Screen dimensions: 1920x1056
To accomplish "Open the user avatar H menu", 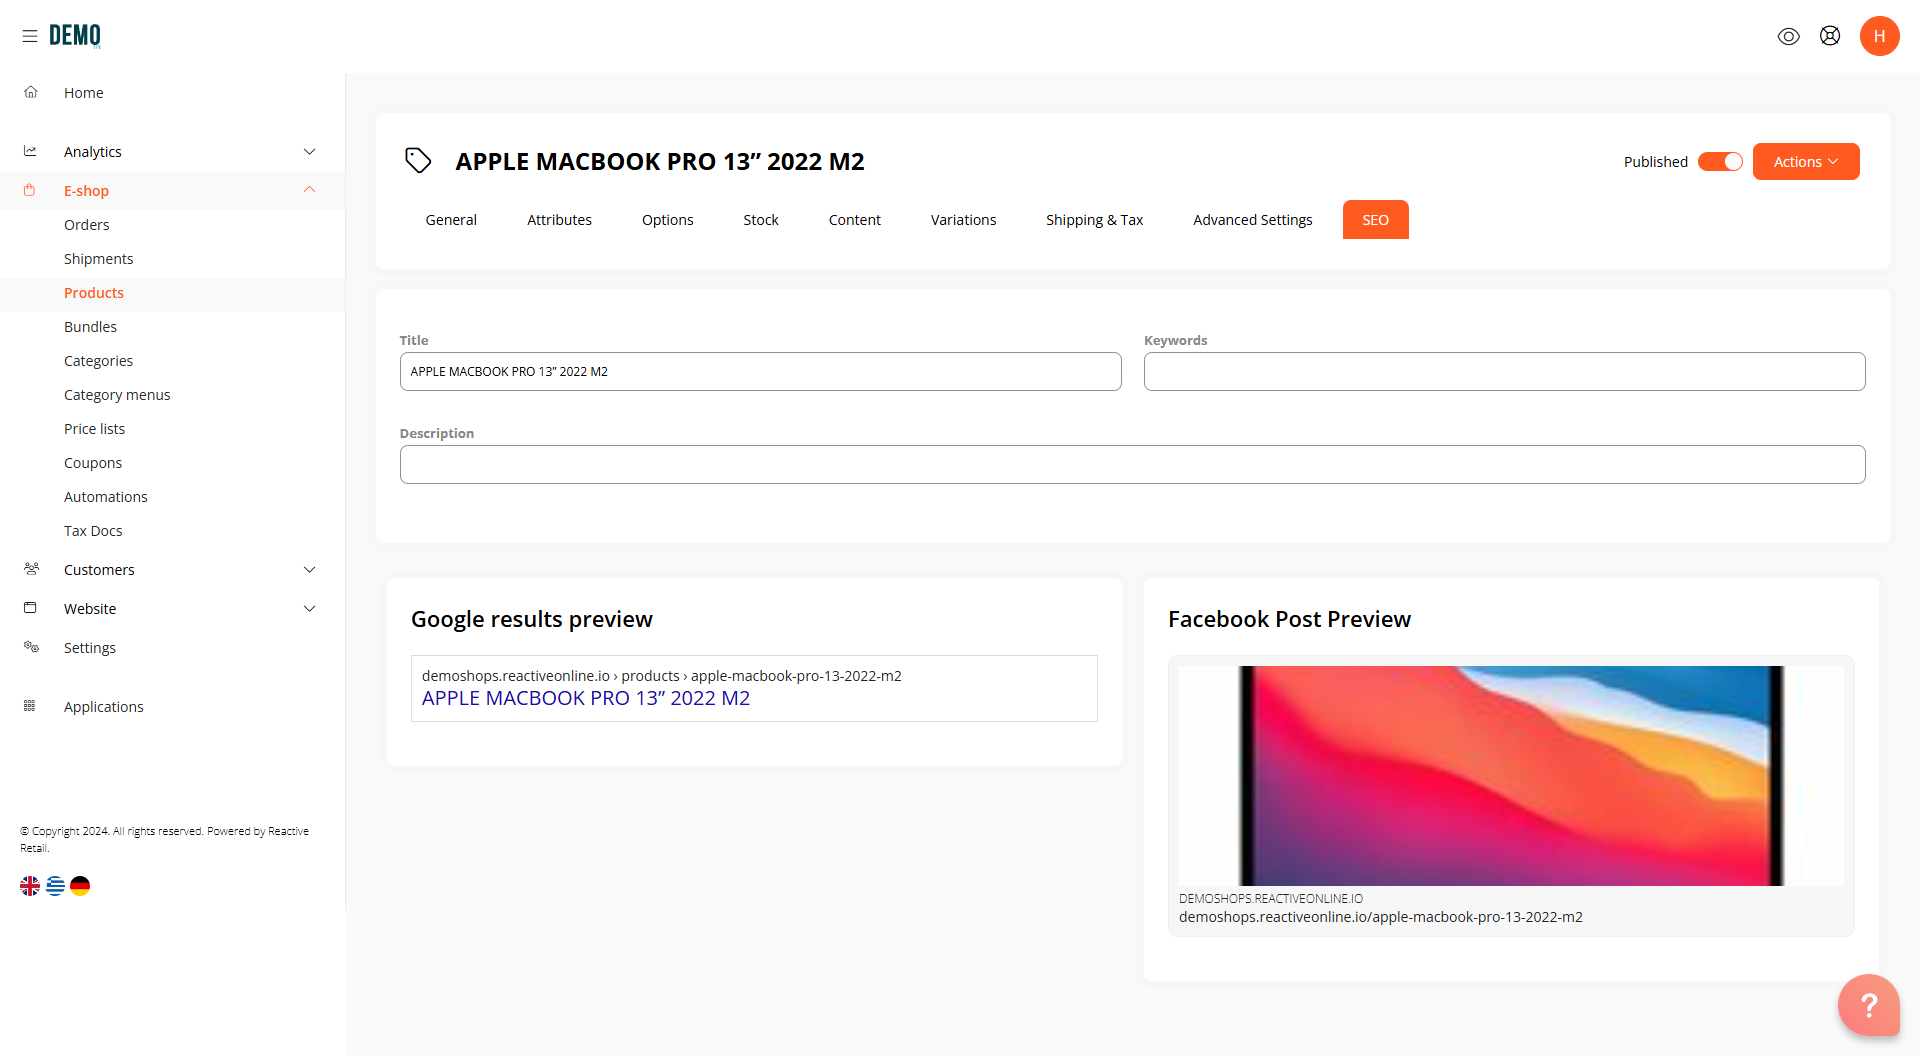I will pos(1880,36).
